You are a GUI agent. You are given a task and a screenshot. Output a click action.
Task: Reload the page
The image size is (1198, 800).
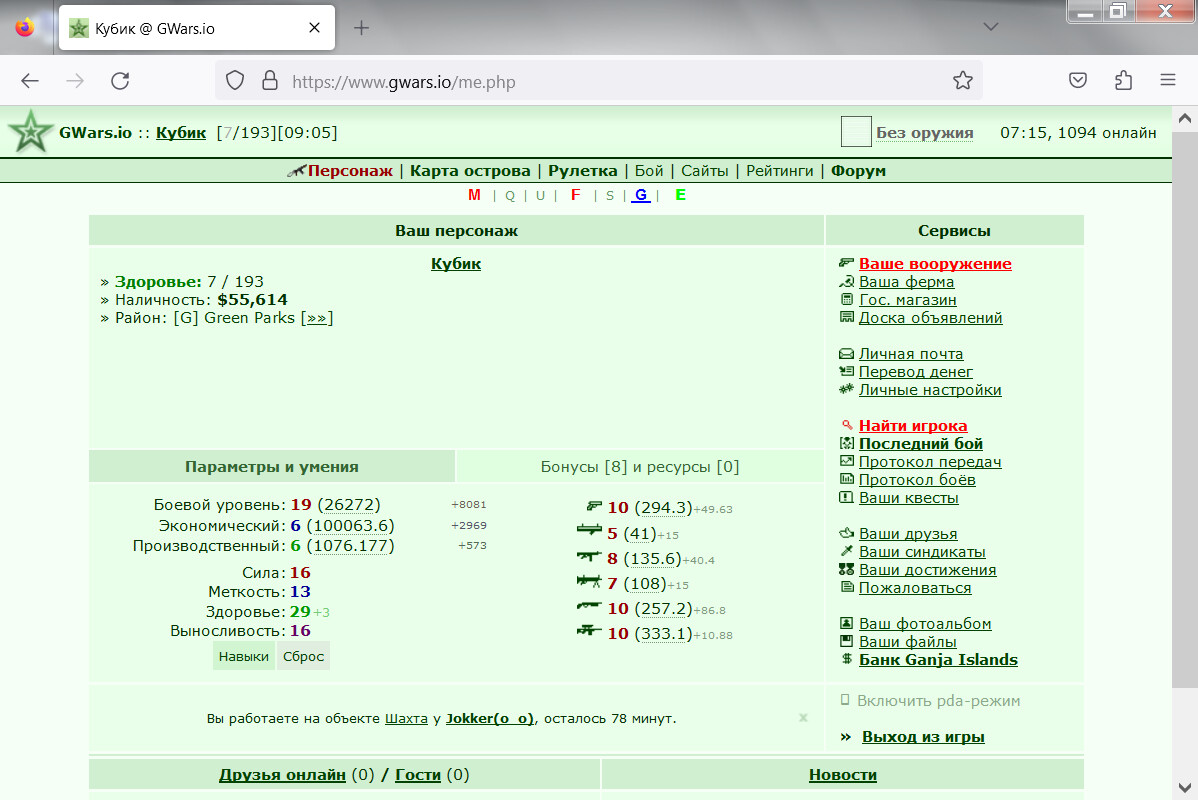point(120,81)
